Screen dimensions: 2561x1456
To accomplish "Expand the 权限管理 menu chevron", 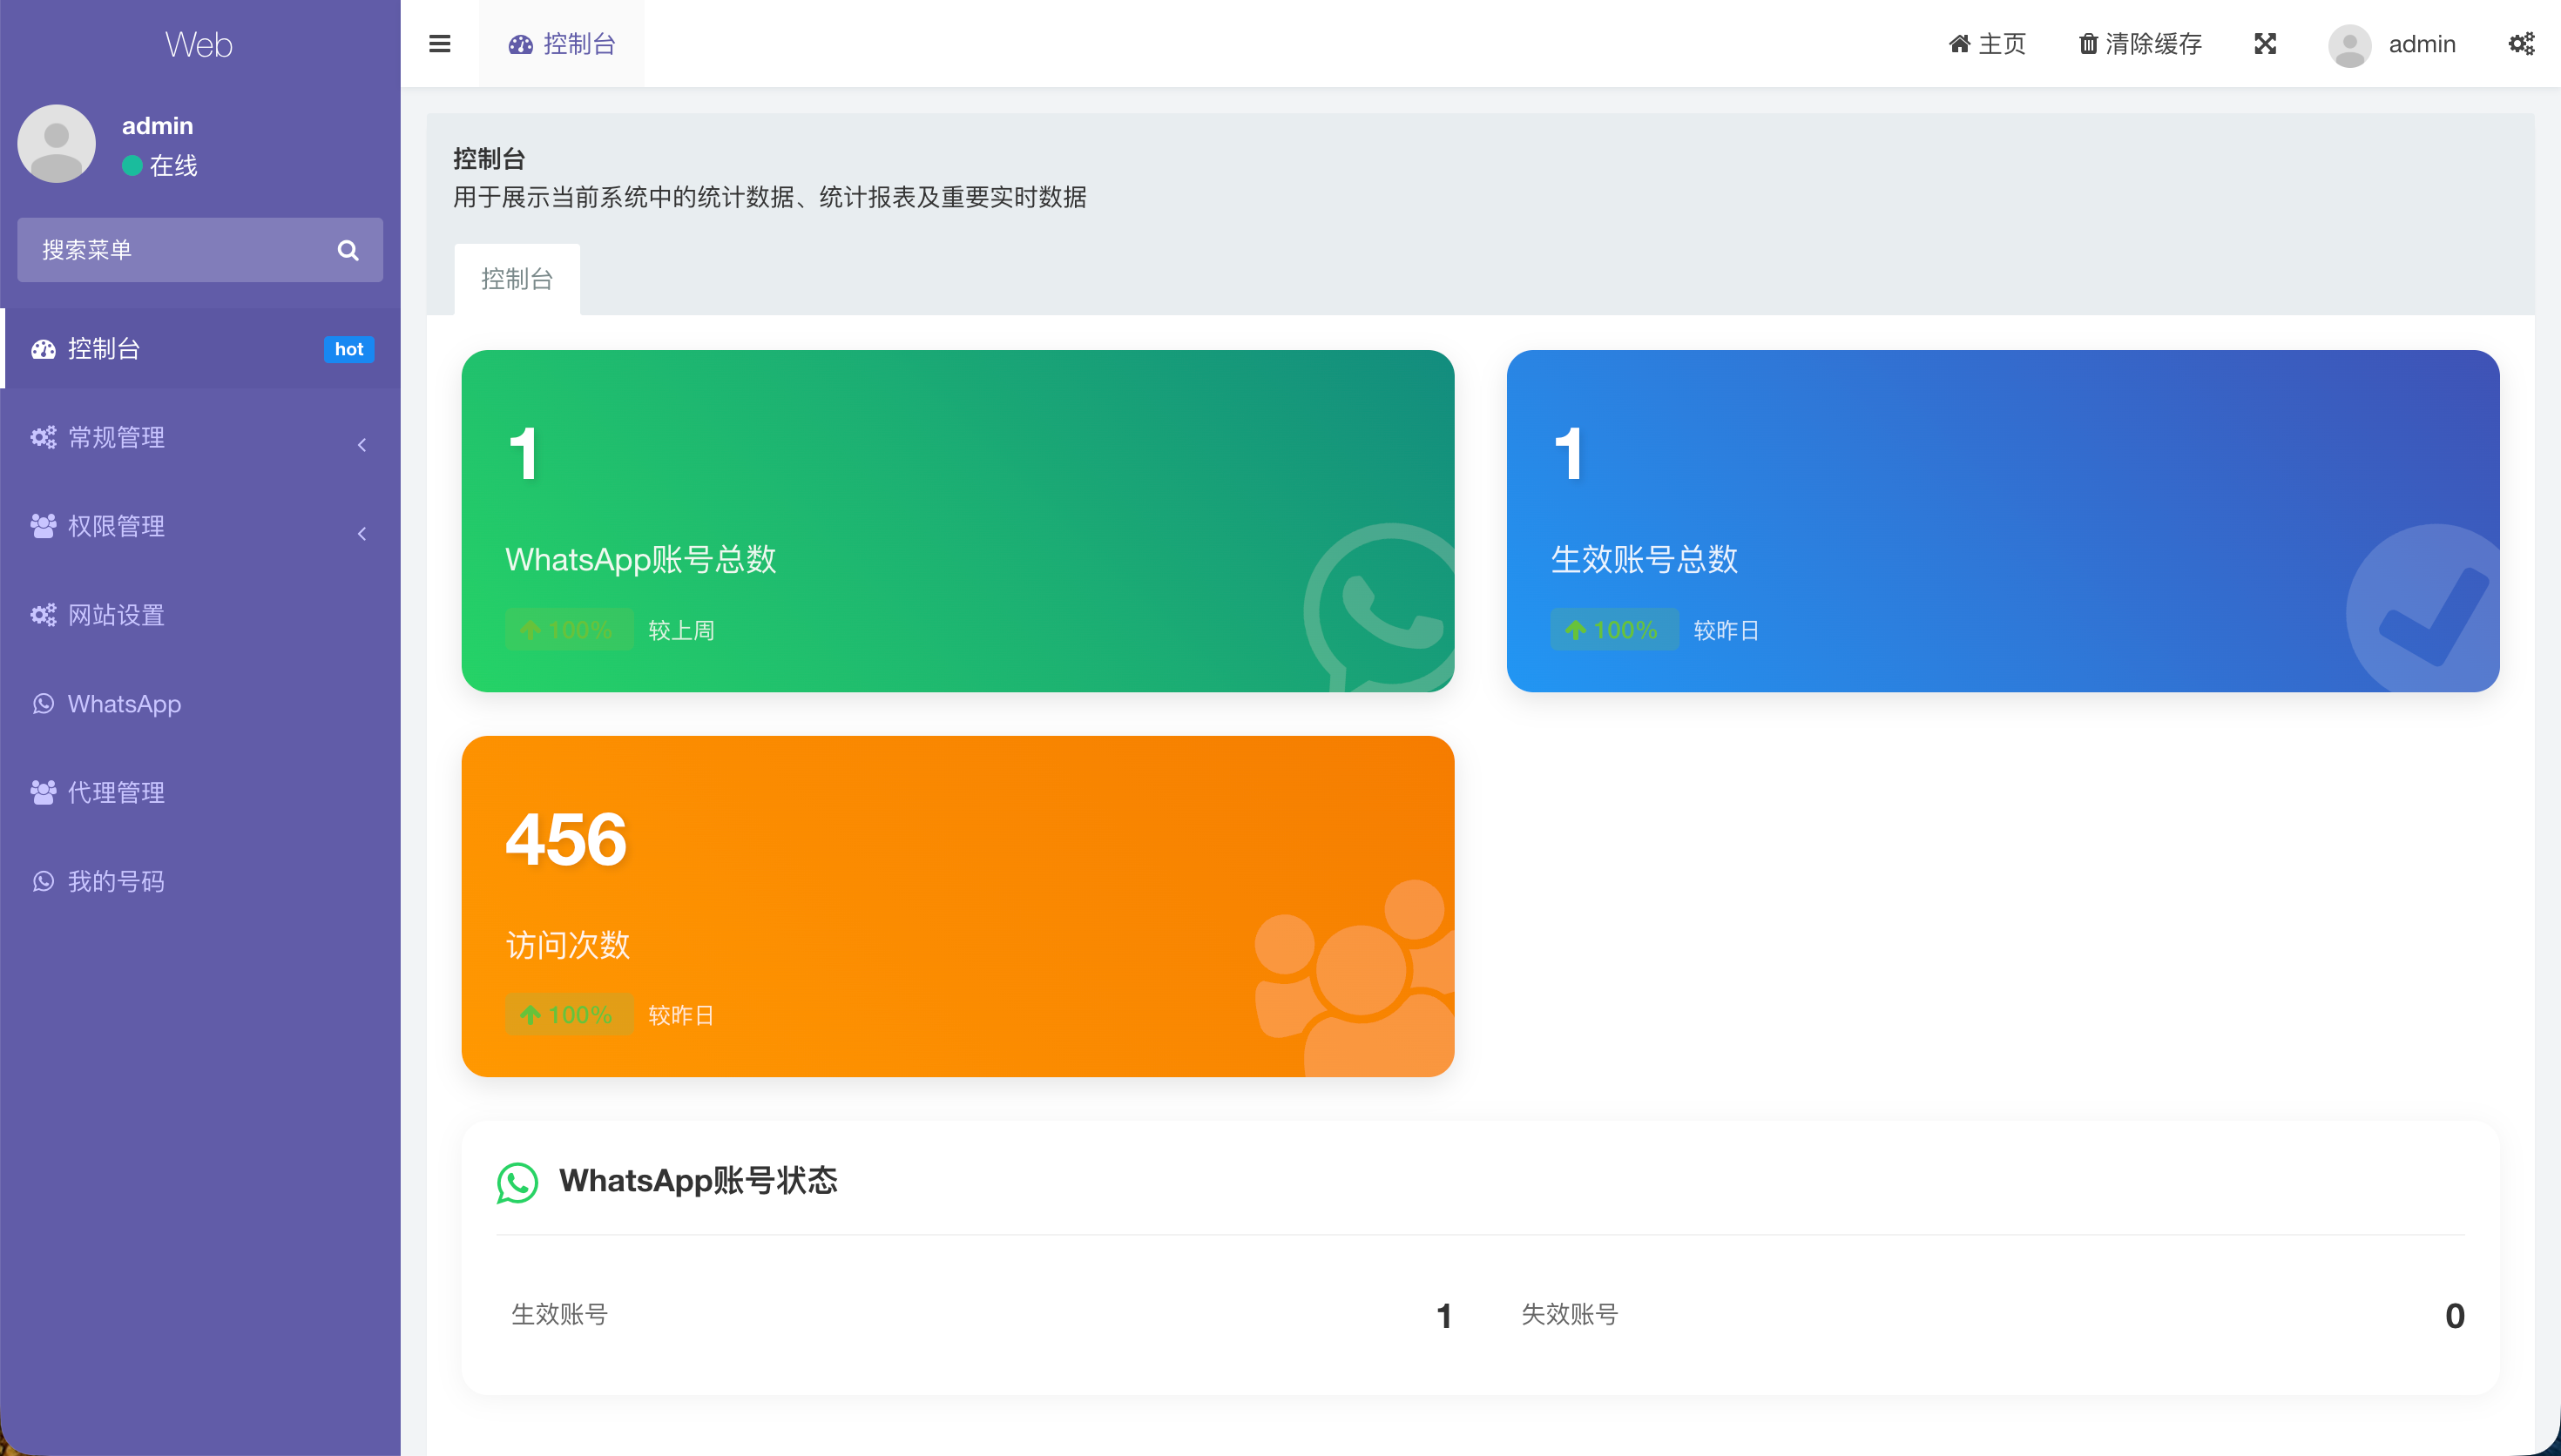I will click(362, 534).
